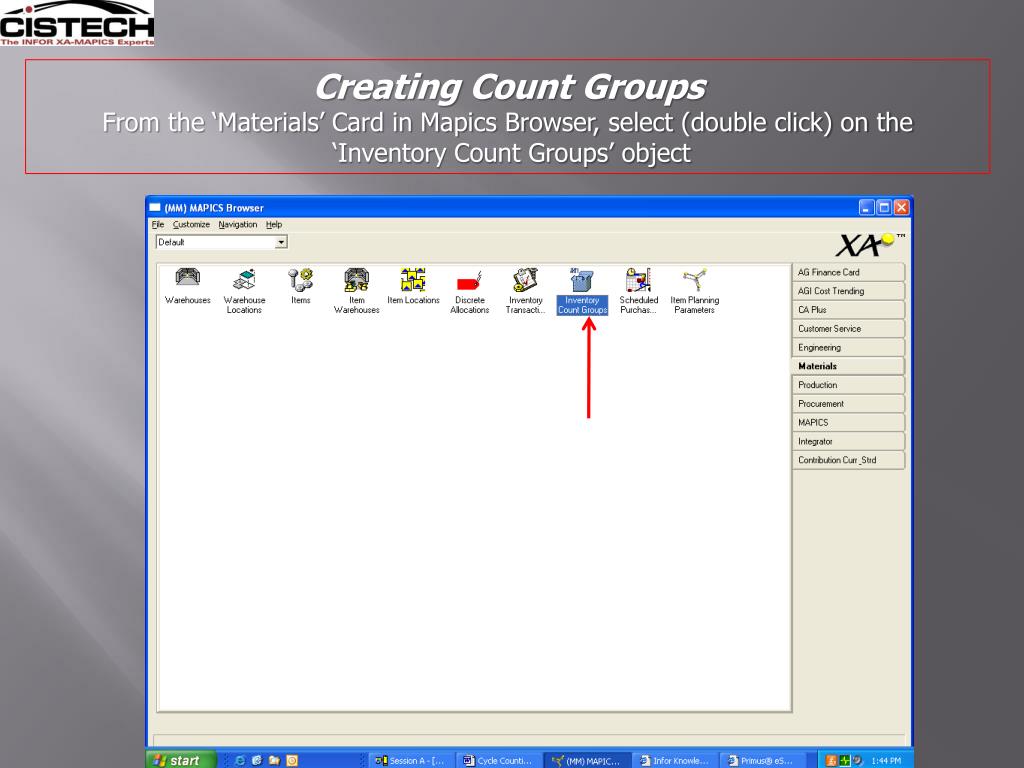The height and width of the screenshot is (768, 1024).
Task: Switch to Primus eS... taskbar window
Action: [762, 760]
